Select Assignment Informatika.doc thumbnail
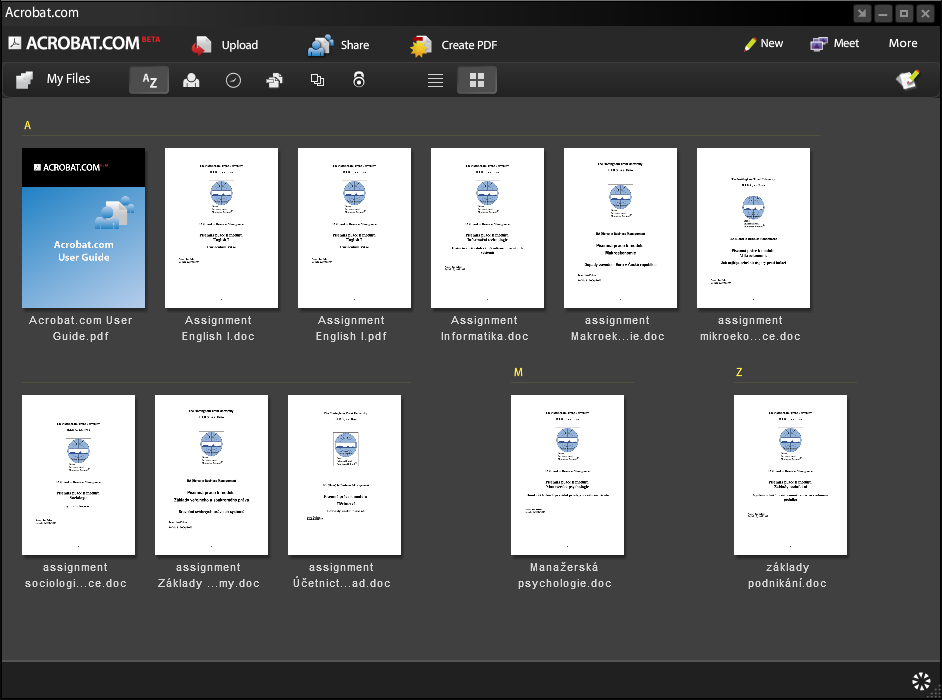This screenshot has width=942, height=700. click(x=487, y=228)
